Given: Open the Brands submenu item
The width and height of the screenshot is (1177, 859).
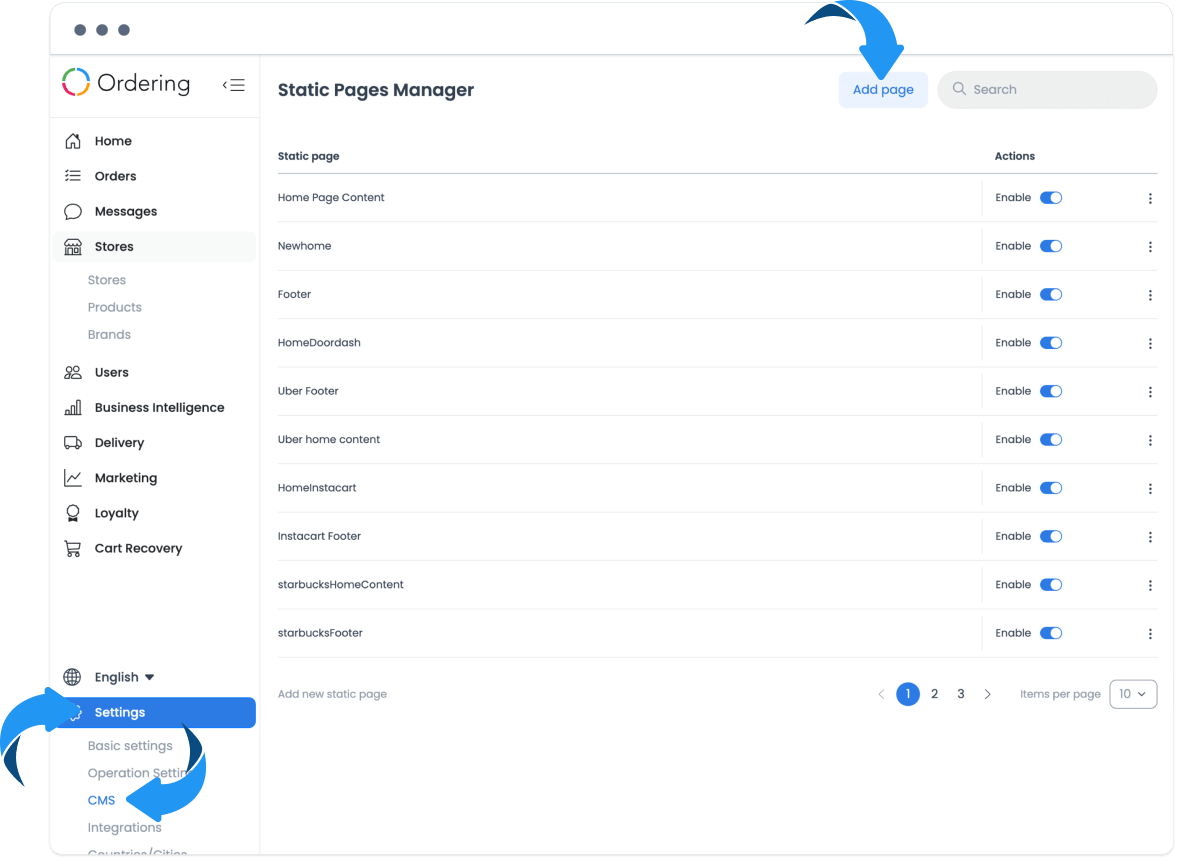Looking at the screenshot, I should 110,335.
